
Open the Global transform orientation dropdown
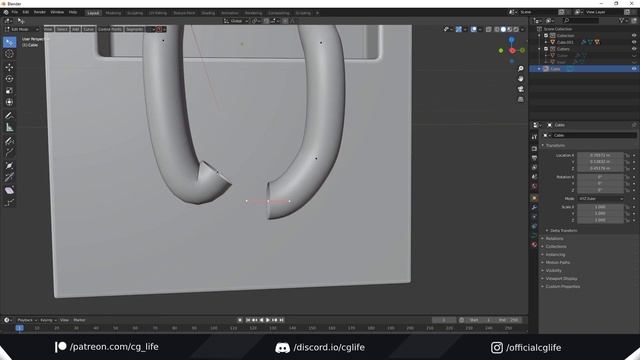pos(236,21)
